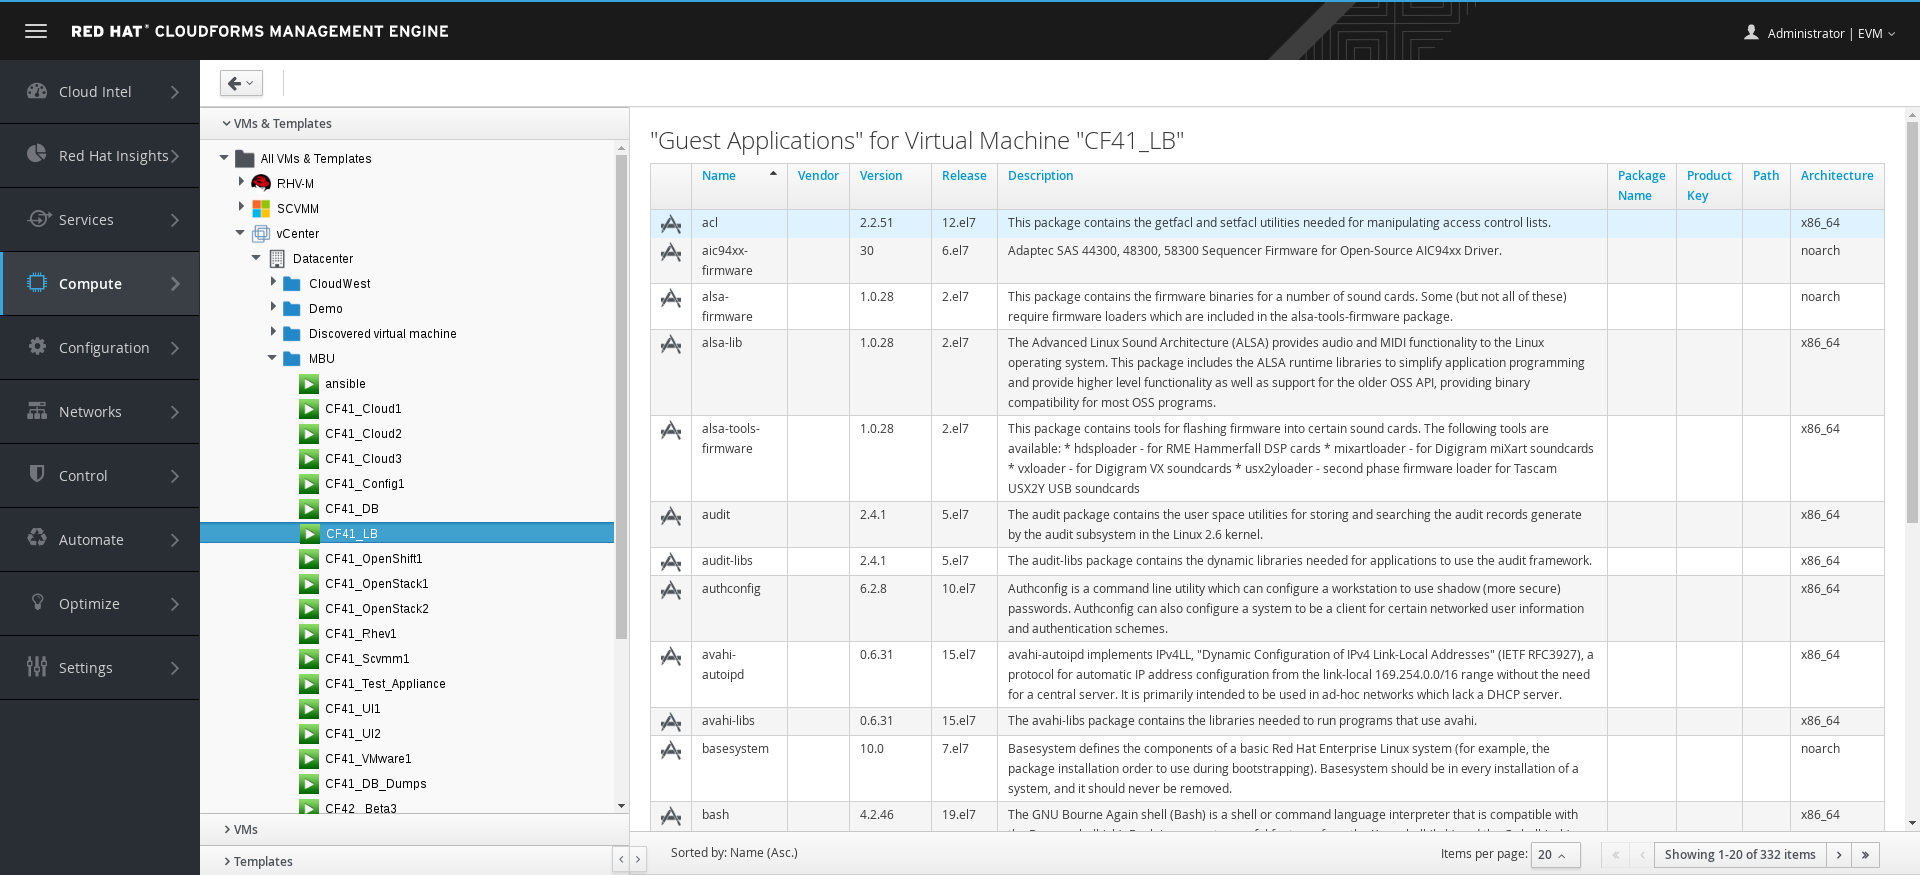The height and width of the screenshot is (875, 1920).
Task: Open the Items per page dropdown
Action: tap(1555, 855)
